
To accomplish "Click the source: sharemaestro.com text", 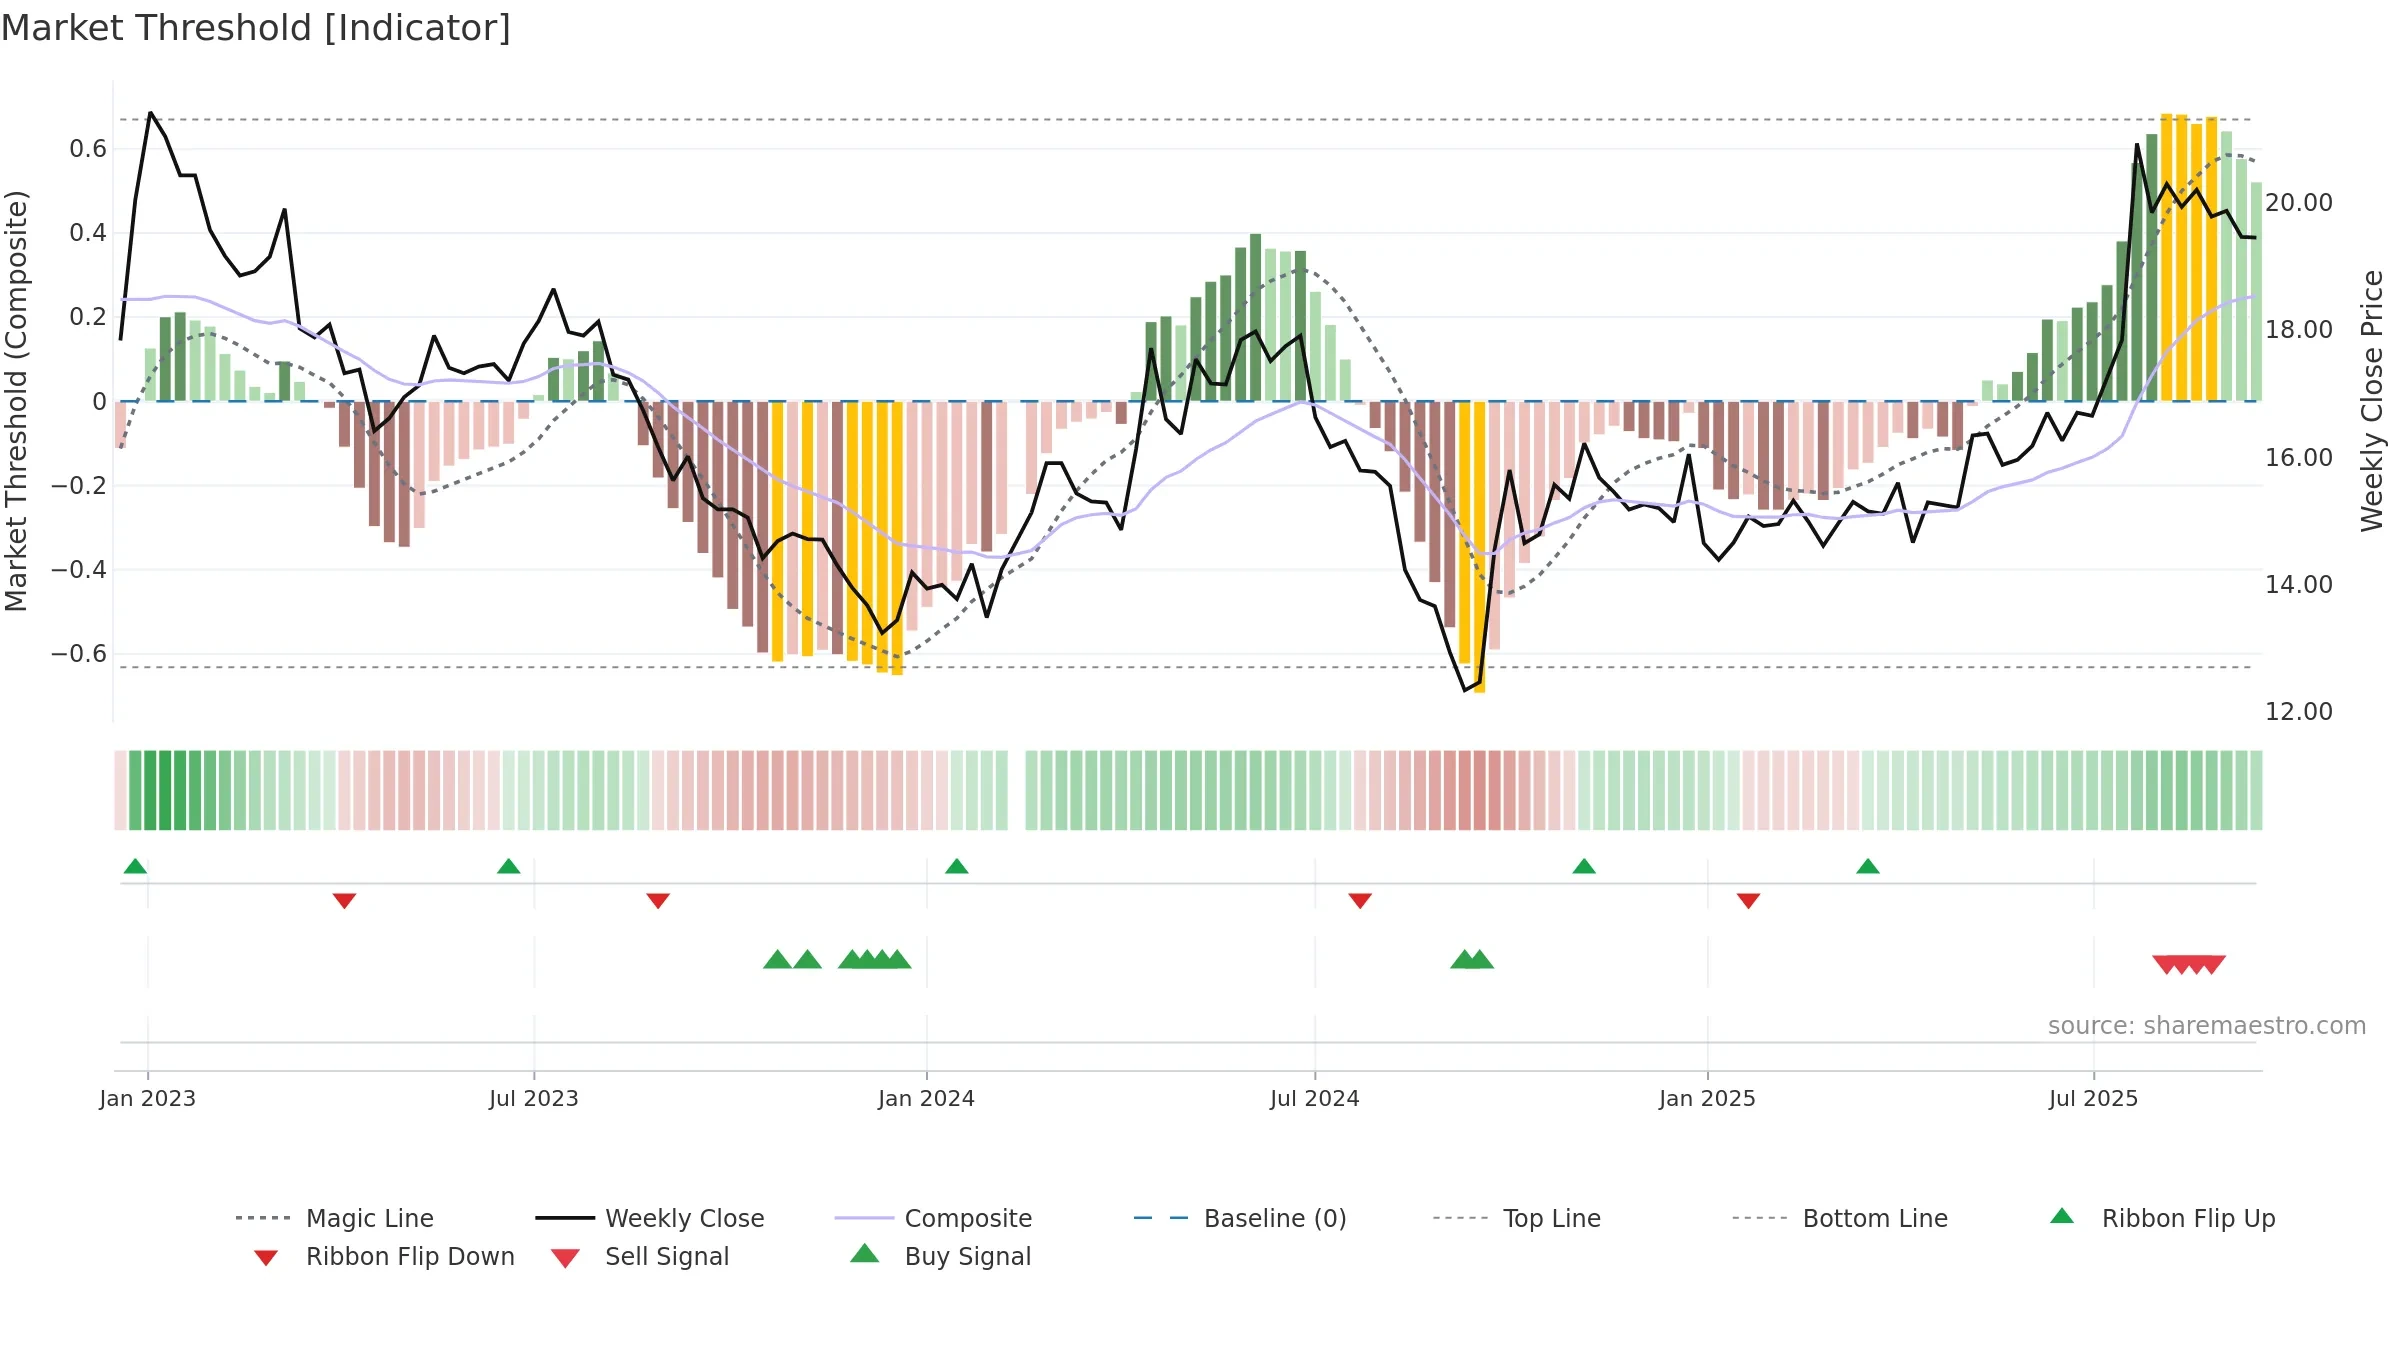I will pyautogui.click(x=2207, y=1026).
